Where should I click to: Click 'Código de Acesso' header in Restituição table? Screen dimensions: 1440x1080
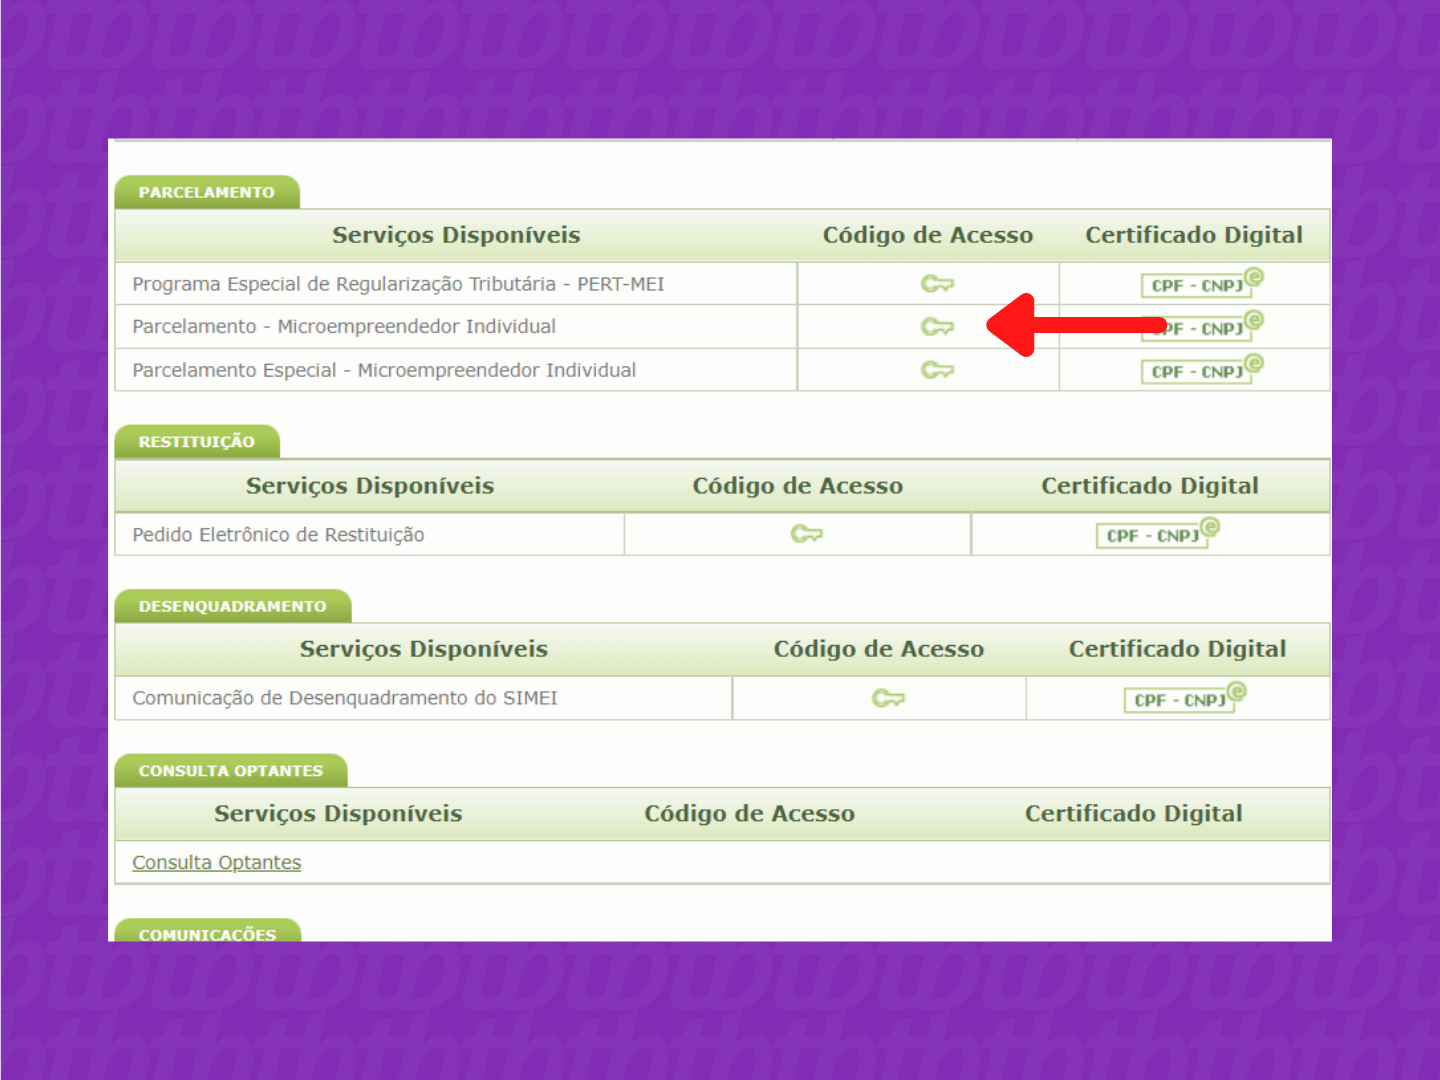tap(798, 486)
